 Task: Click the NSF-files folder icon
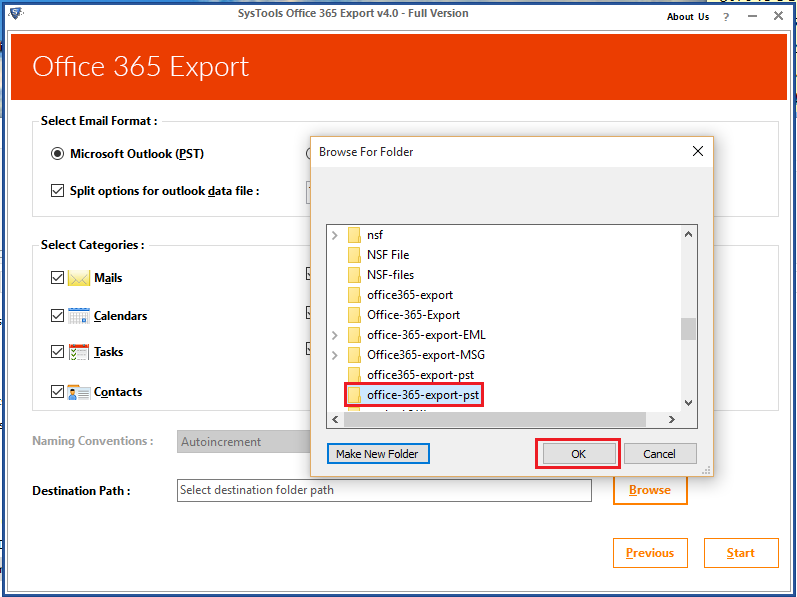pyautogui.click(x=354, y=275)
